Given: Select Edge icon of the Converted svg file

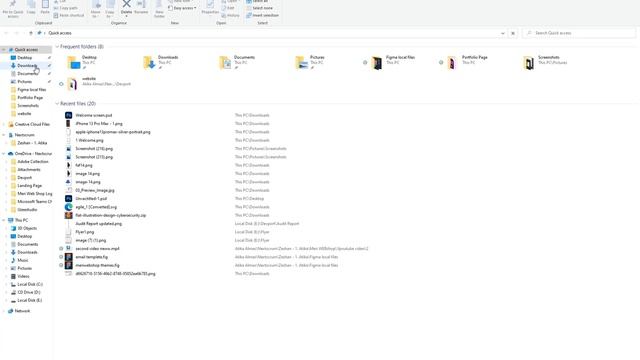Looking at the screenshot, I should tap(69, 207).
